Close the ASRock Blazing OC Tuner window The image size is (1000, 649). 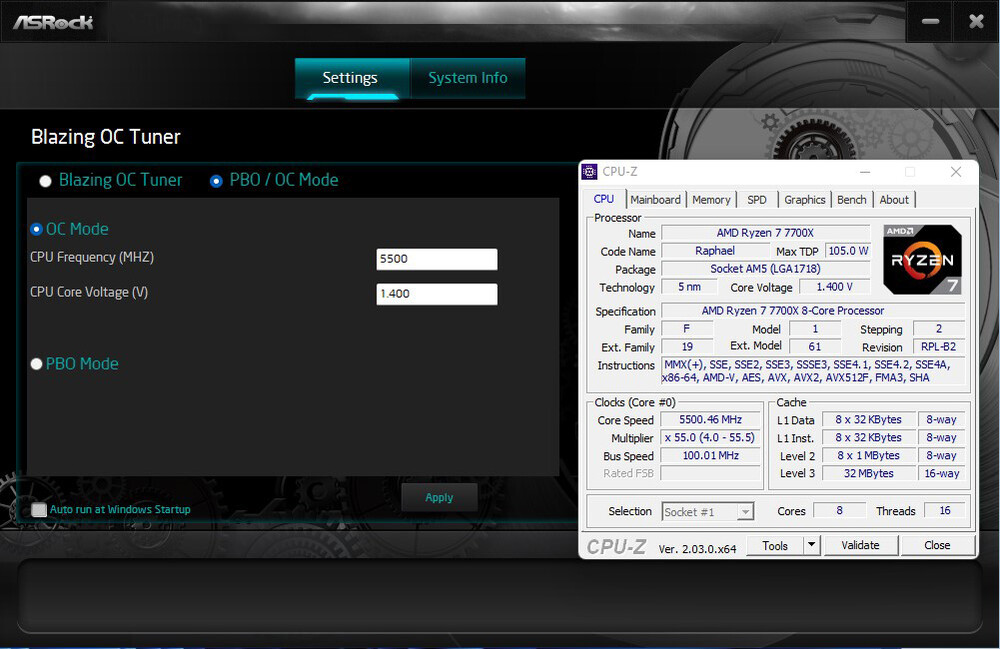coord(976,22)
